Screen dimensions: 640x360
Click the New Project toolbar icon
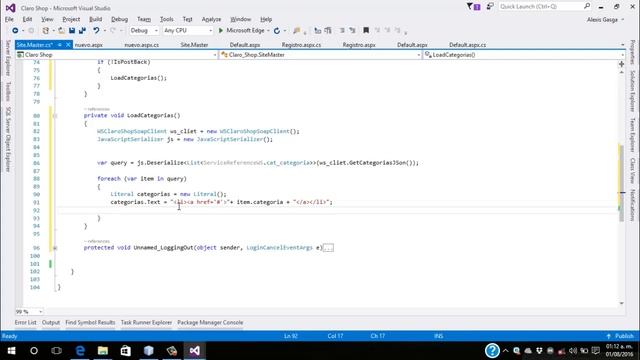pyautogui.click(x=46, y=31)
